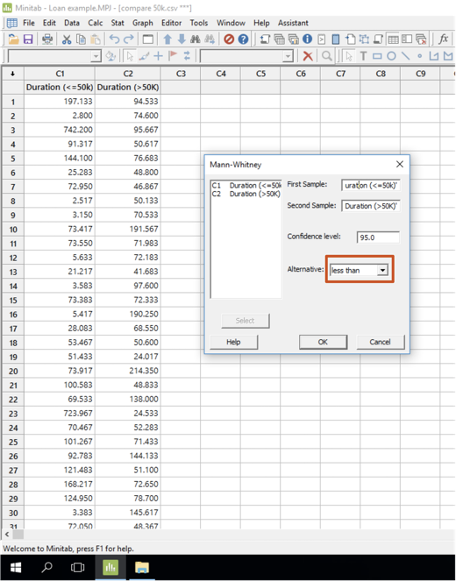This screenshot has height=581, width=456.
Task: Click OK in Mann-Whitney dialog
Action: pos(323,342)
